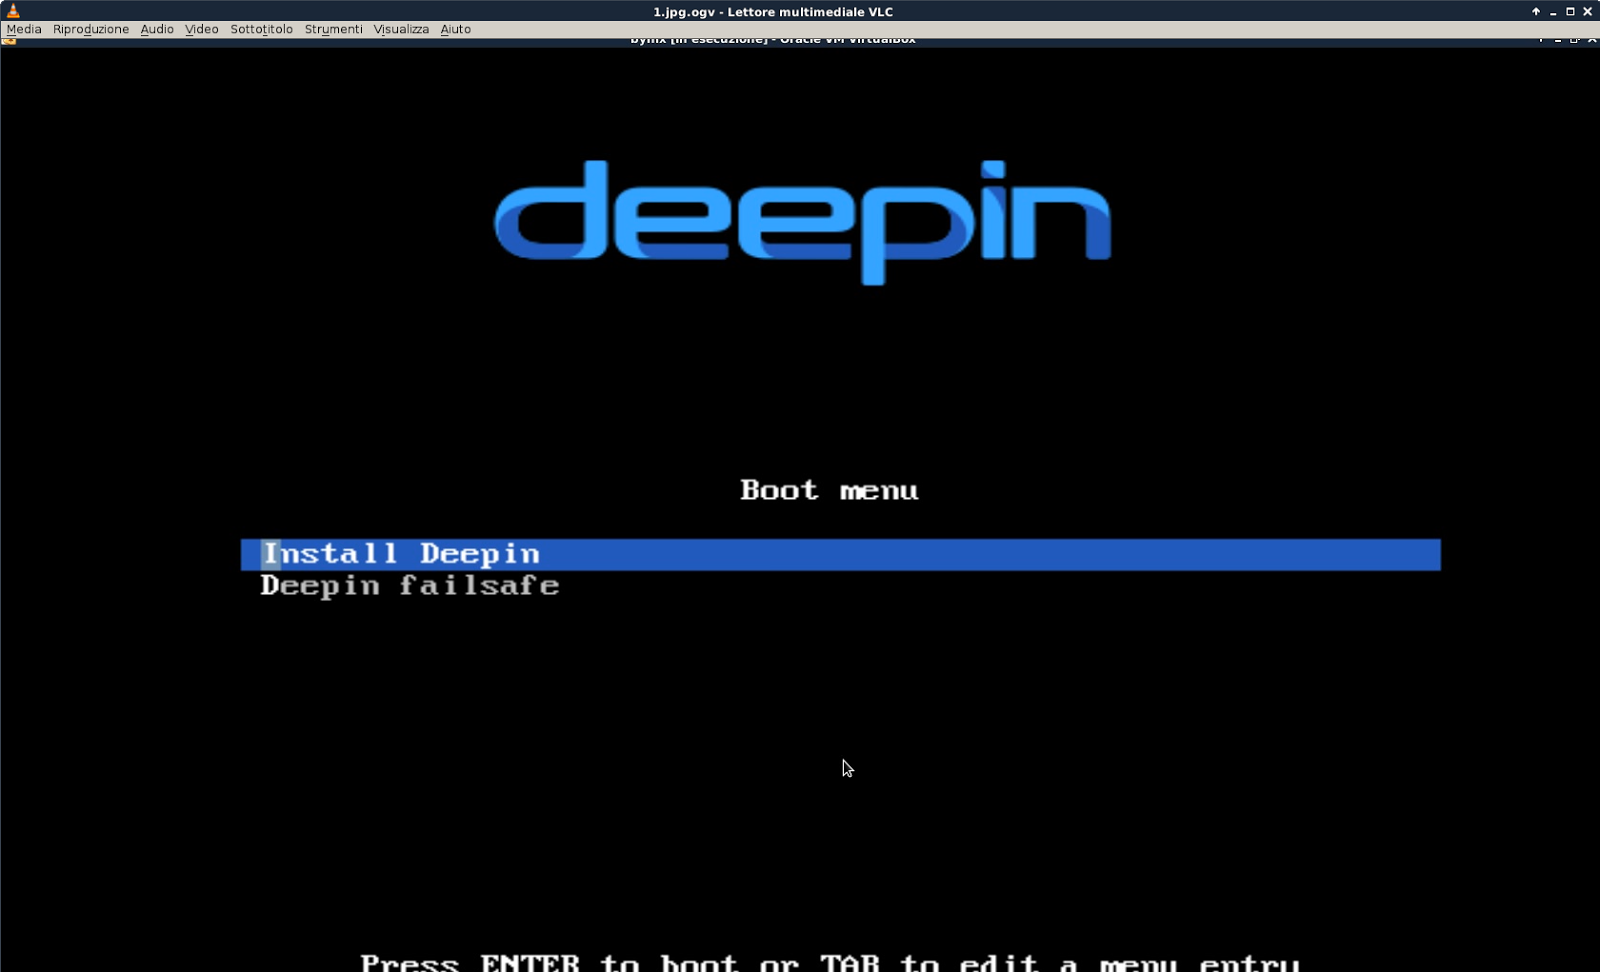Open the Strumenti menu
This screenshot has width=1600, height=972.
click(334, 29)
